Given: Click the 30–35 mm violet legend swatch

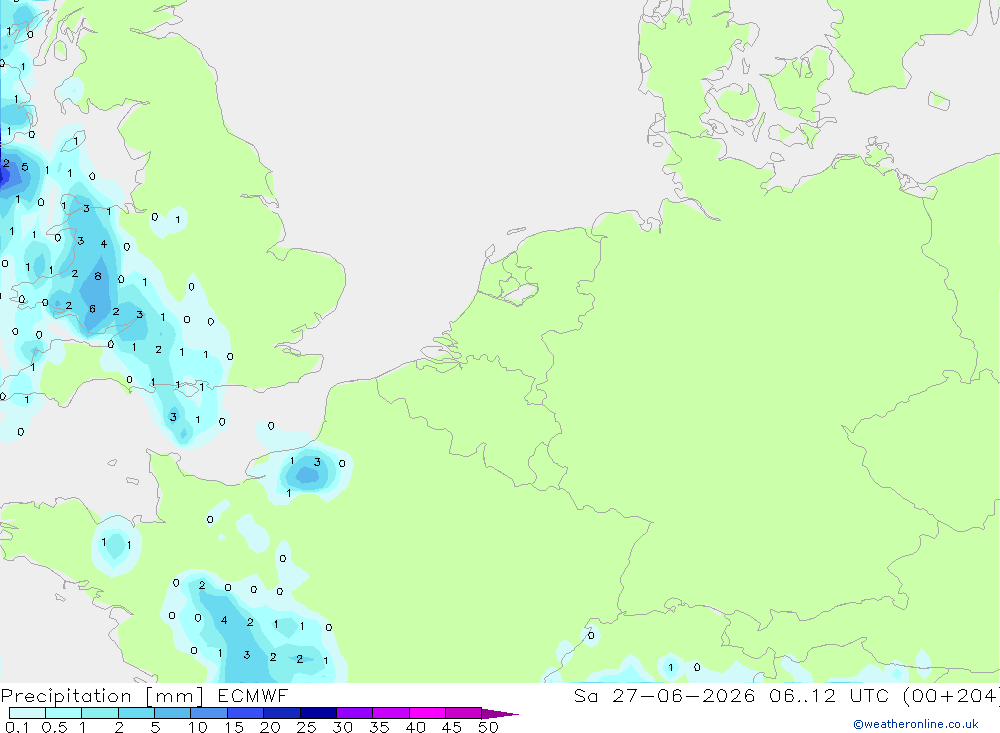Looking at the screenshot, I should coord(355,713).
